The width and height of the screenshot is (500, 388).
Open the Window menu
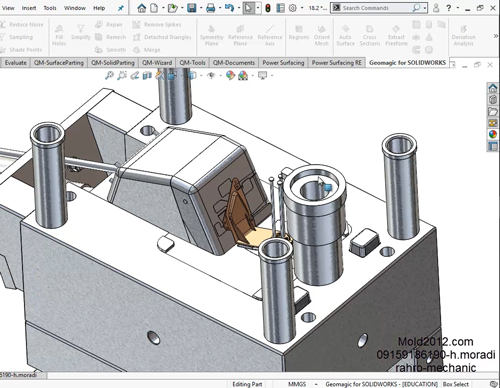coord(75,8)
